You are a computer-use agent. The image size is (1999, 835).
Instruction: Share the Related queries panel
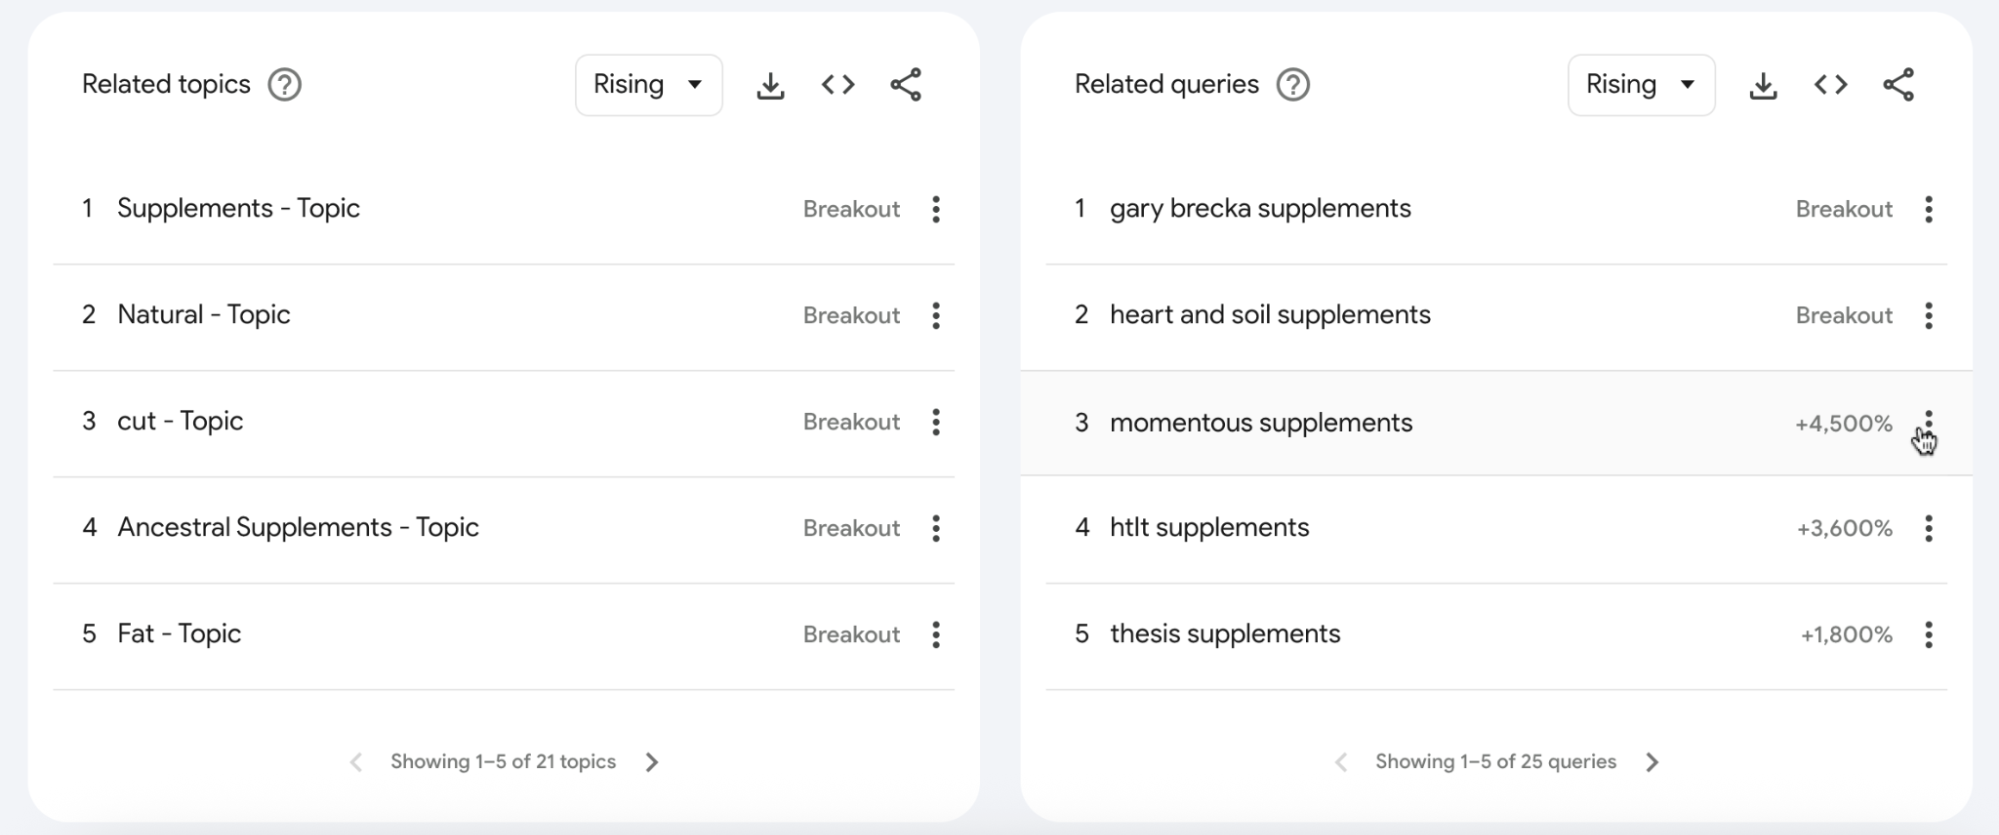coord(1899,84)
